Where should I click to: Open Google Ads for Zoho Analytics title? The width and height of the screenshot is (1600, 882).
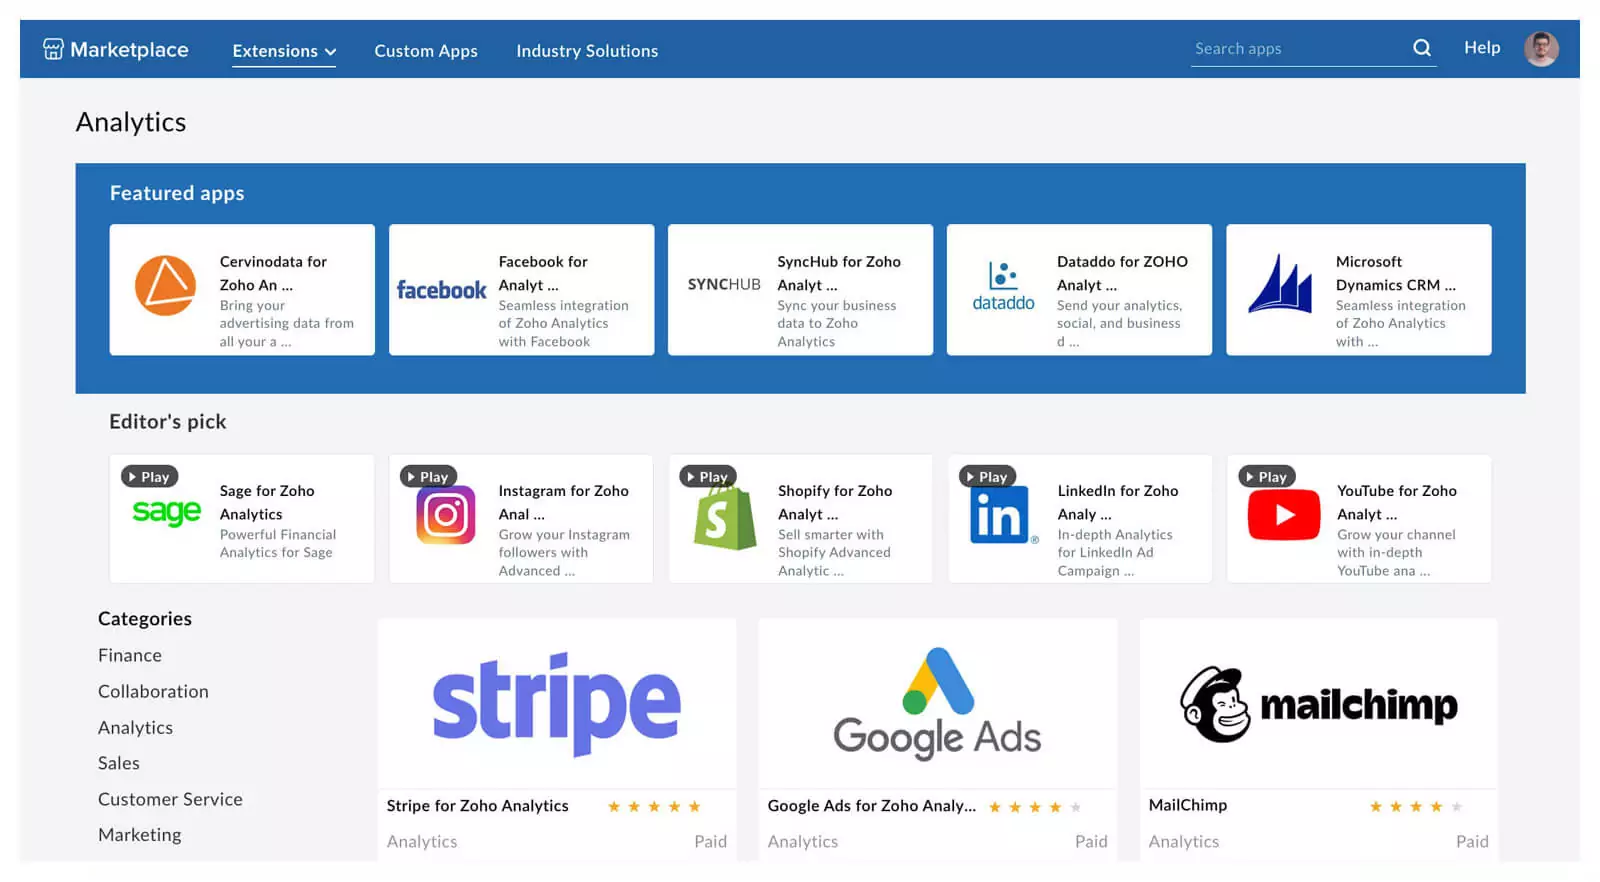pyautogui.click(x=872, y=806)
